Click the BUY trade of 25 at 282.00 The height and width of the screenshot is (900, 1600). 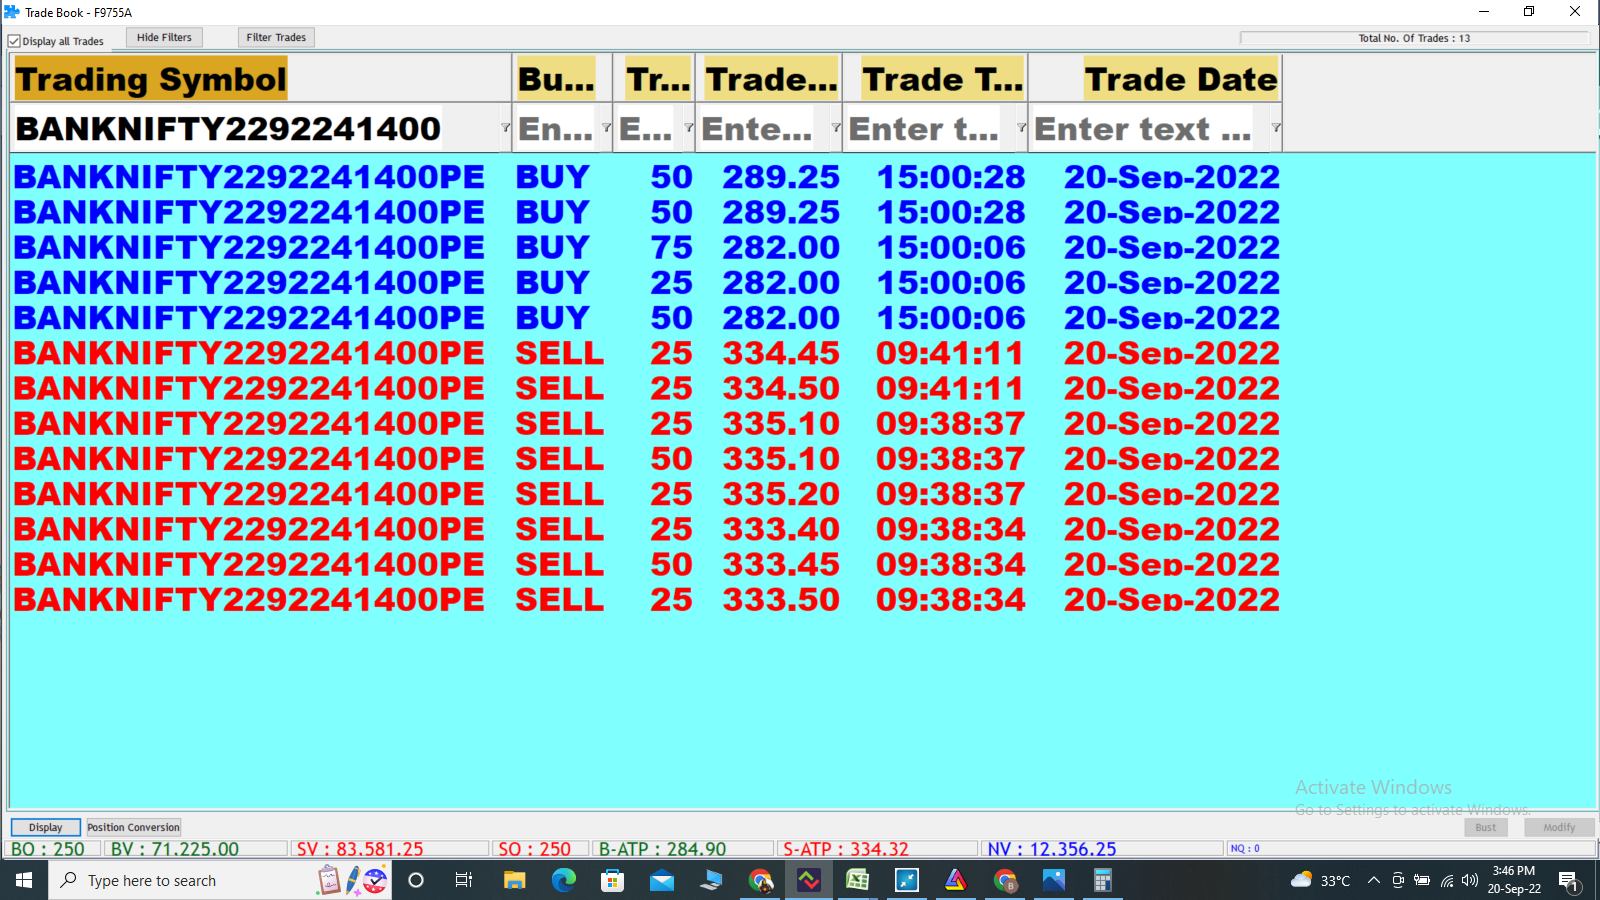(x=646, y=283)
